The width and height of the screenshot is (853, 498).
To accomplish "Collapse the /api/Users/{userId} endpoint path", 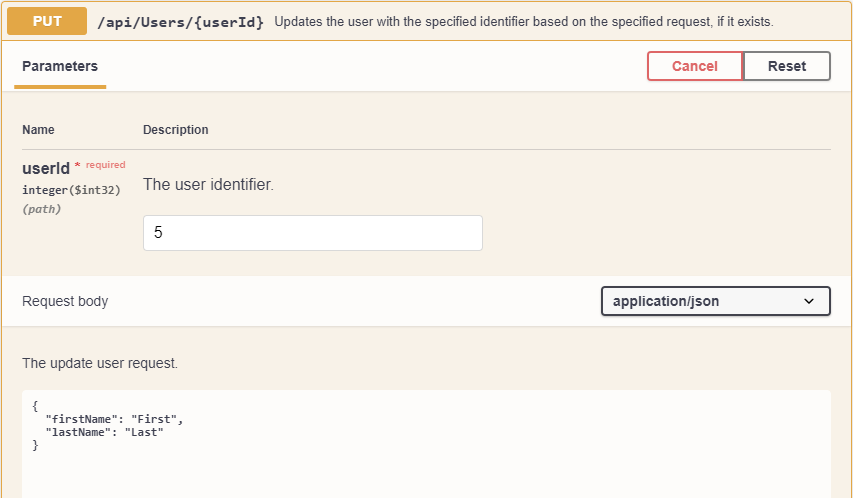I will 180,21.
